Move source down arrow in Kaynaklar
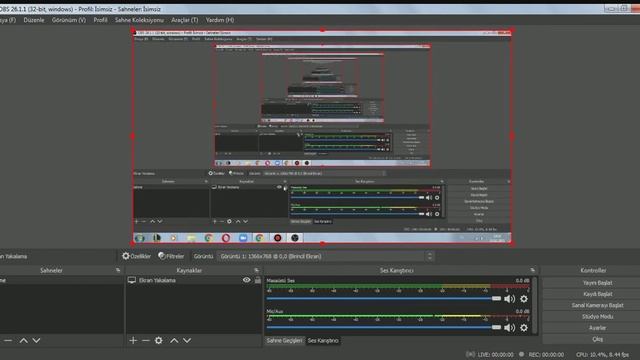640x360 pixels. click(187, 340)
